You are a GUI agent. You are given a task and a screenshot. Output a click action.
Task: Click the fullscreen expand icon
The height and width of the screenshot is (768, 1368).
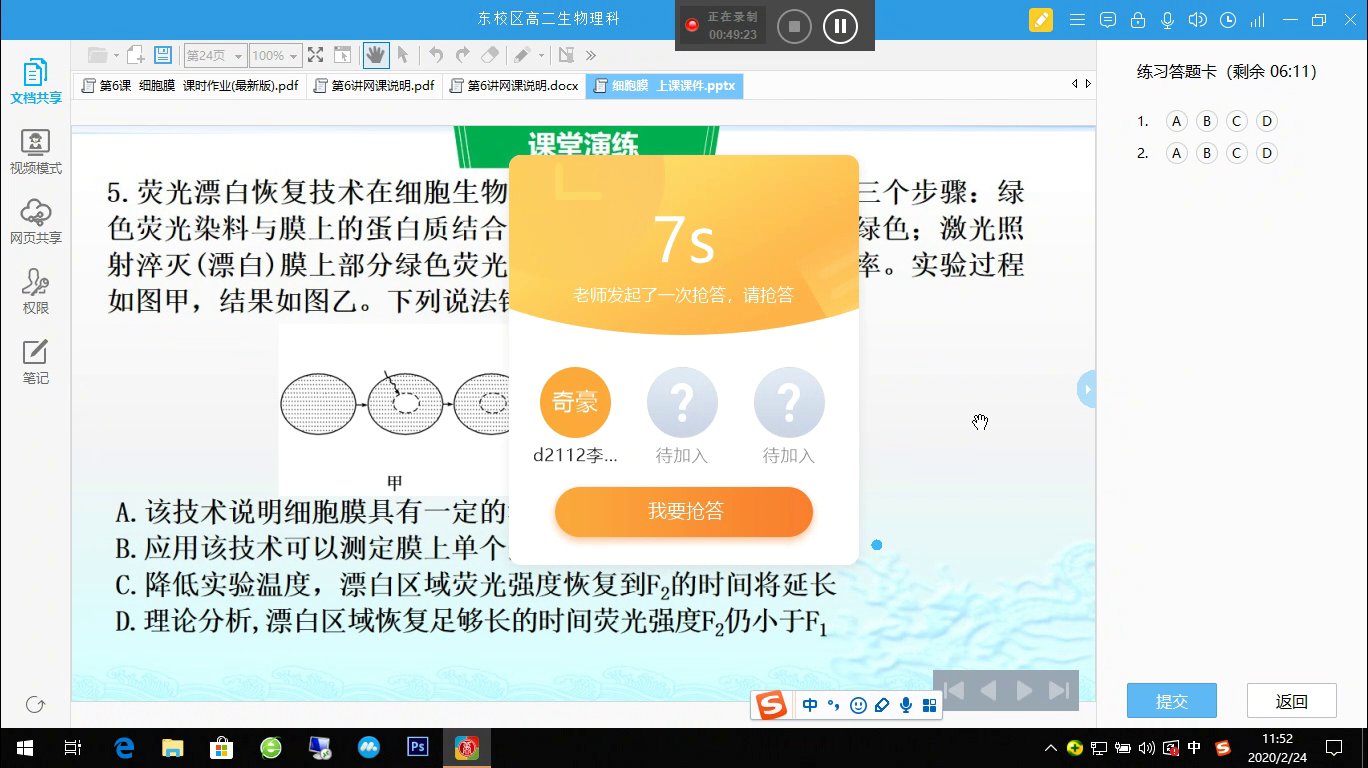(x=315, y=55)
